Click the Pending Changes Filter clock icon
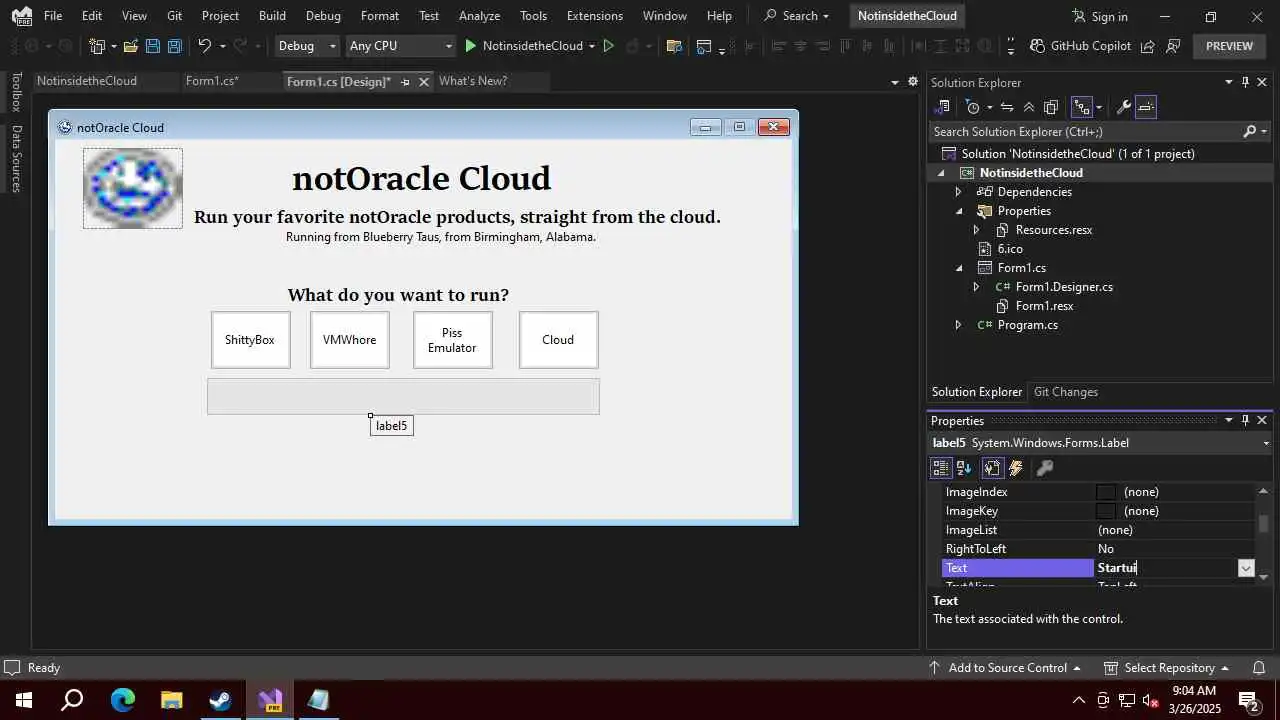This screenshot has height=720, width=1280. click(x=972, y=107)
